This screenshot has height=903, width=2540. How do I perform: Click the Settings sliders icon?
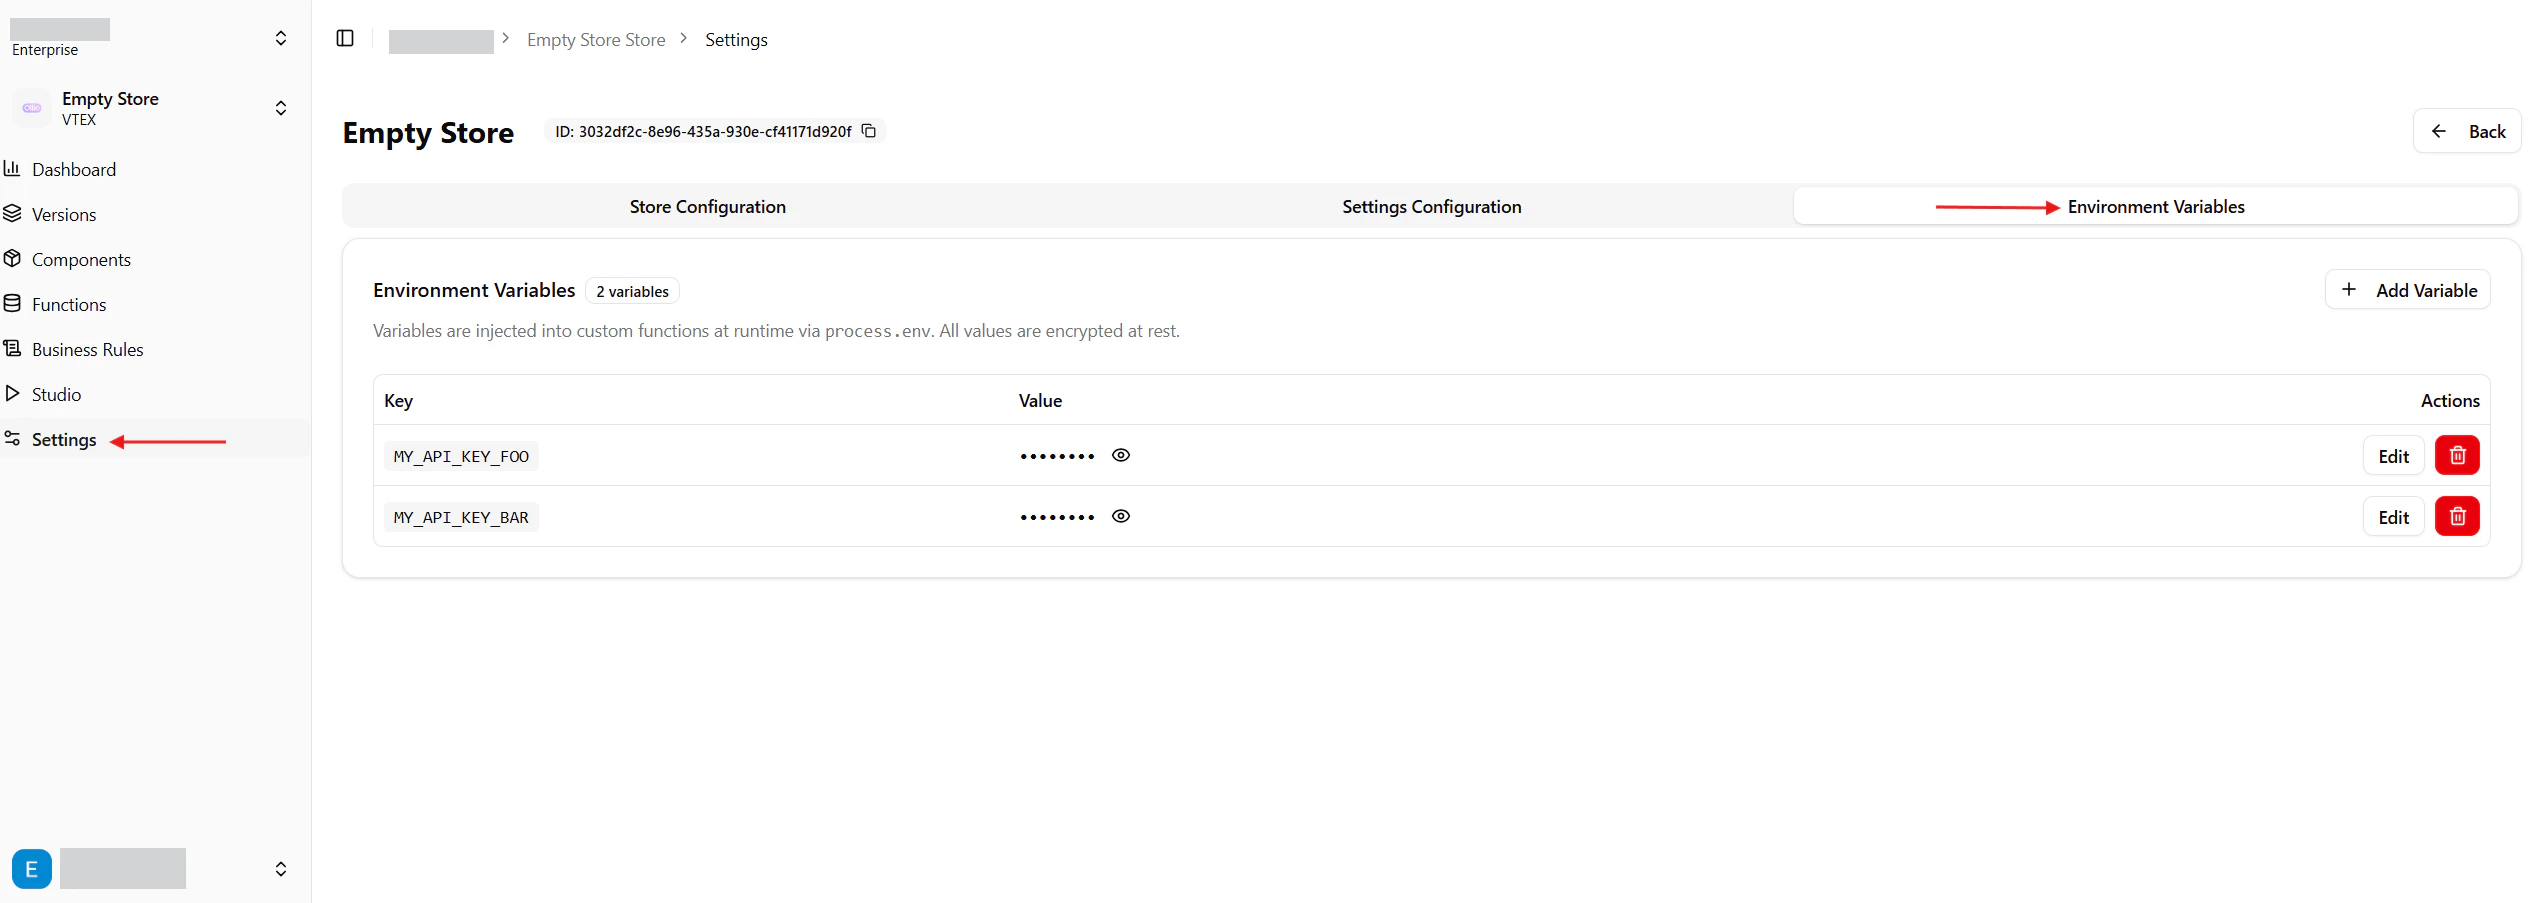(12, 439)
